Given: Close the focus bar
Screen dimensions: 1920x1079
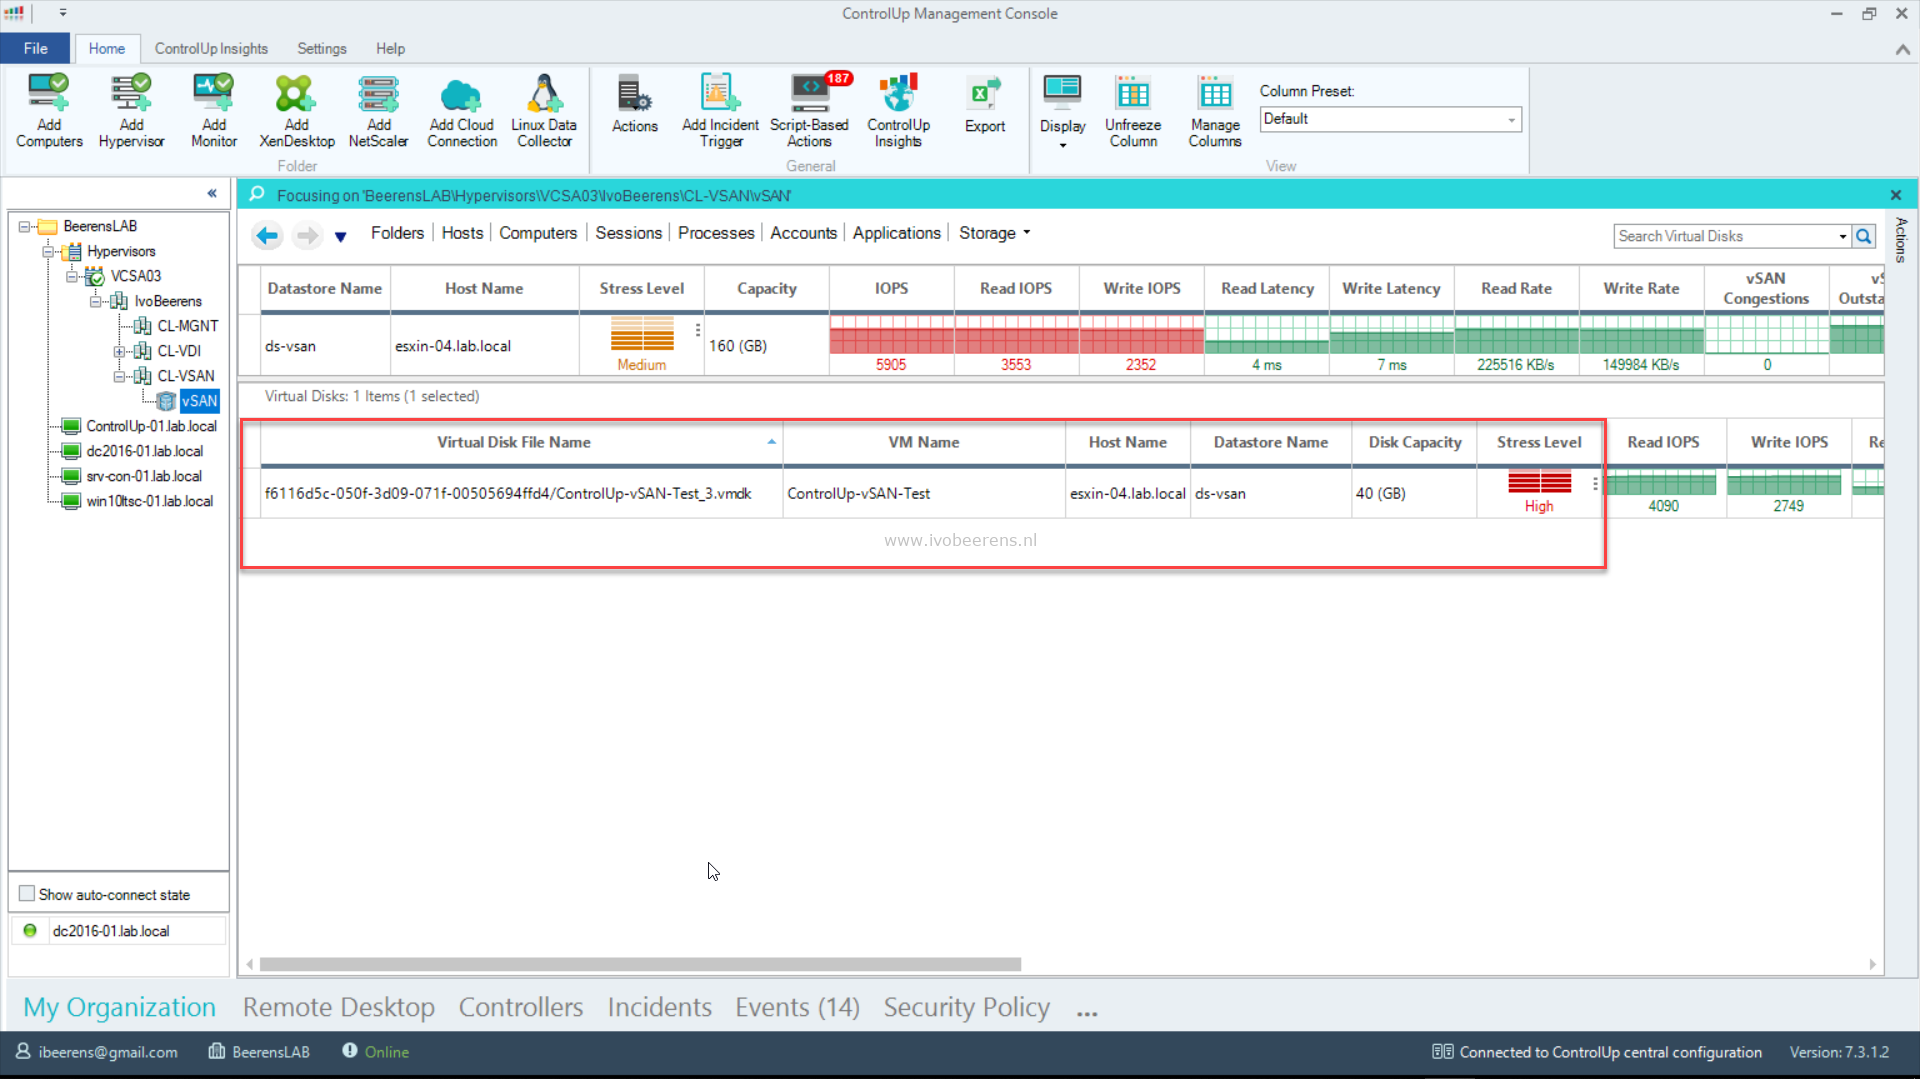Looking at the screenshot, I should point(1895,195).
